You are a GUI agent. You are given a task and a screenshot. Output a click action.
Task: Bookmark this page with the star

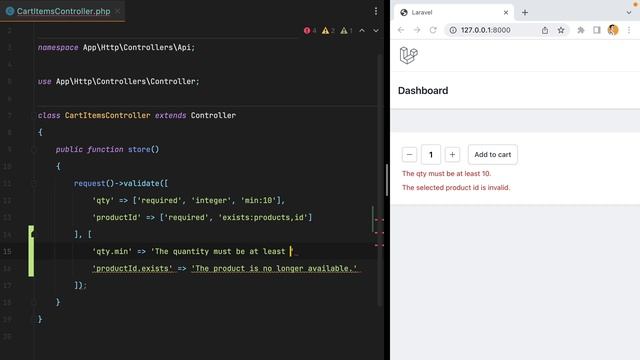point(561,30)
